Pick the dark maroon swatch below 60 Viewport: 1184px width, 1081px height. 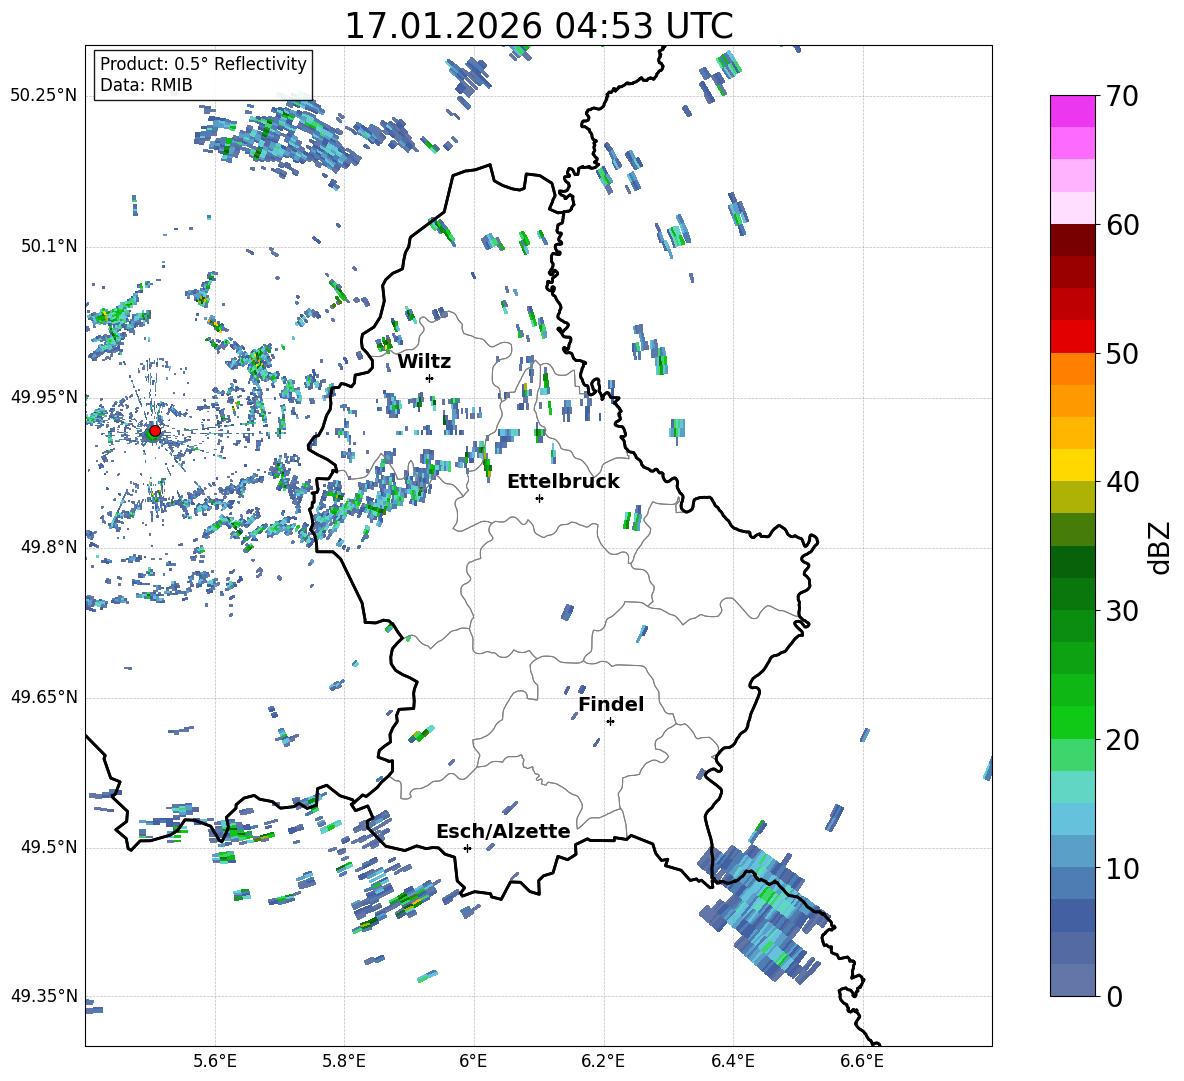coord(1072,240)
